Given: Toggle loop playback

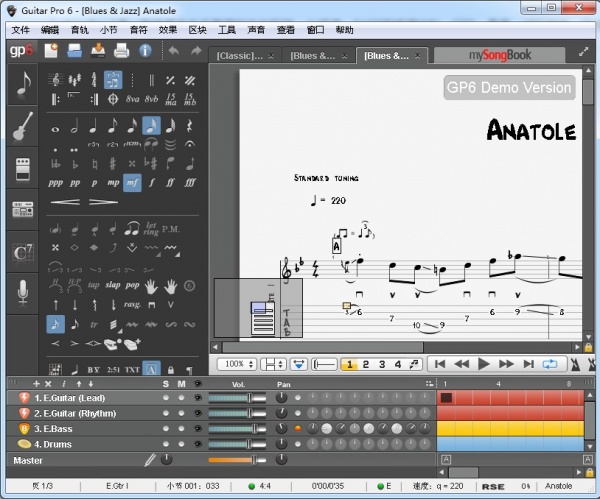Looking at the screenshot, I should coord(550,364).
